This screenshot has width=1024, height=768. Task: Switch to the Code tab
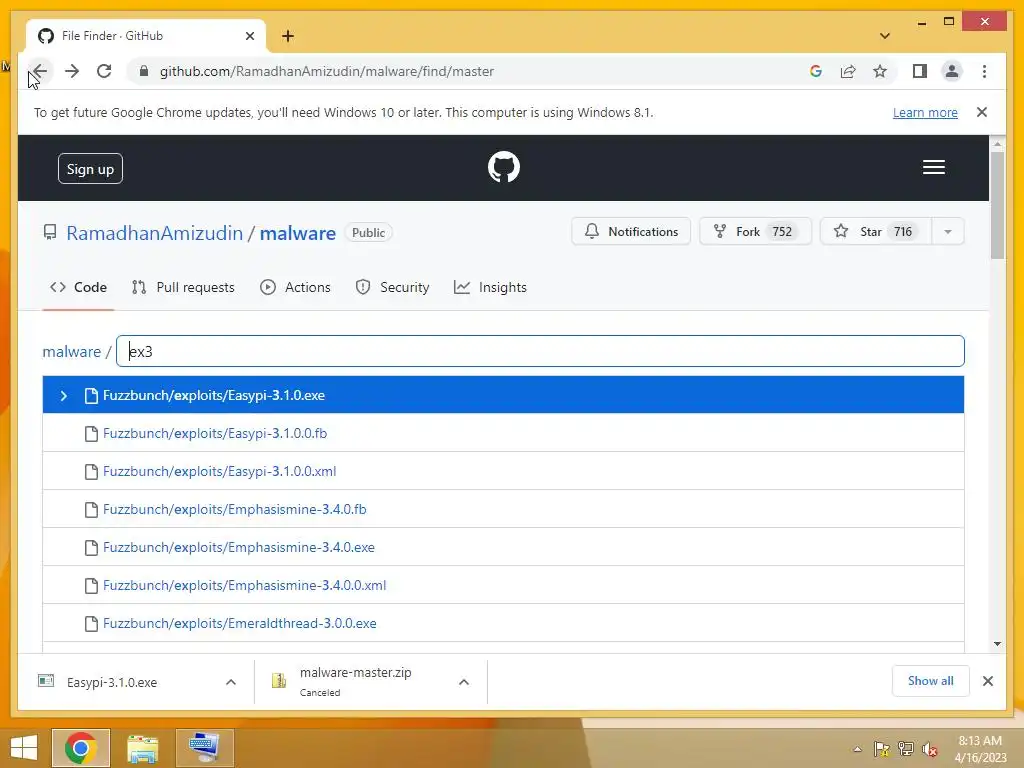[x=78, y=287]
